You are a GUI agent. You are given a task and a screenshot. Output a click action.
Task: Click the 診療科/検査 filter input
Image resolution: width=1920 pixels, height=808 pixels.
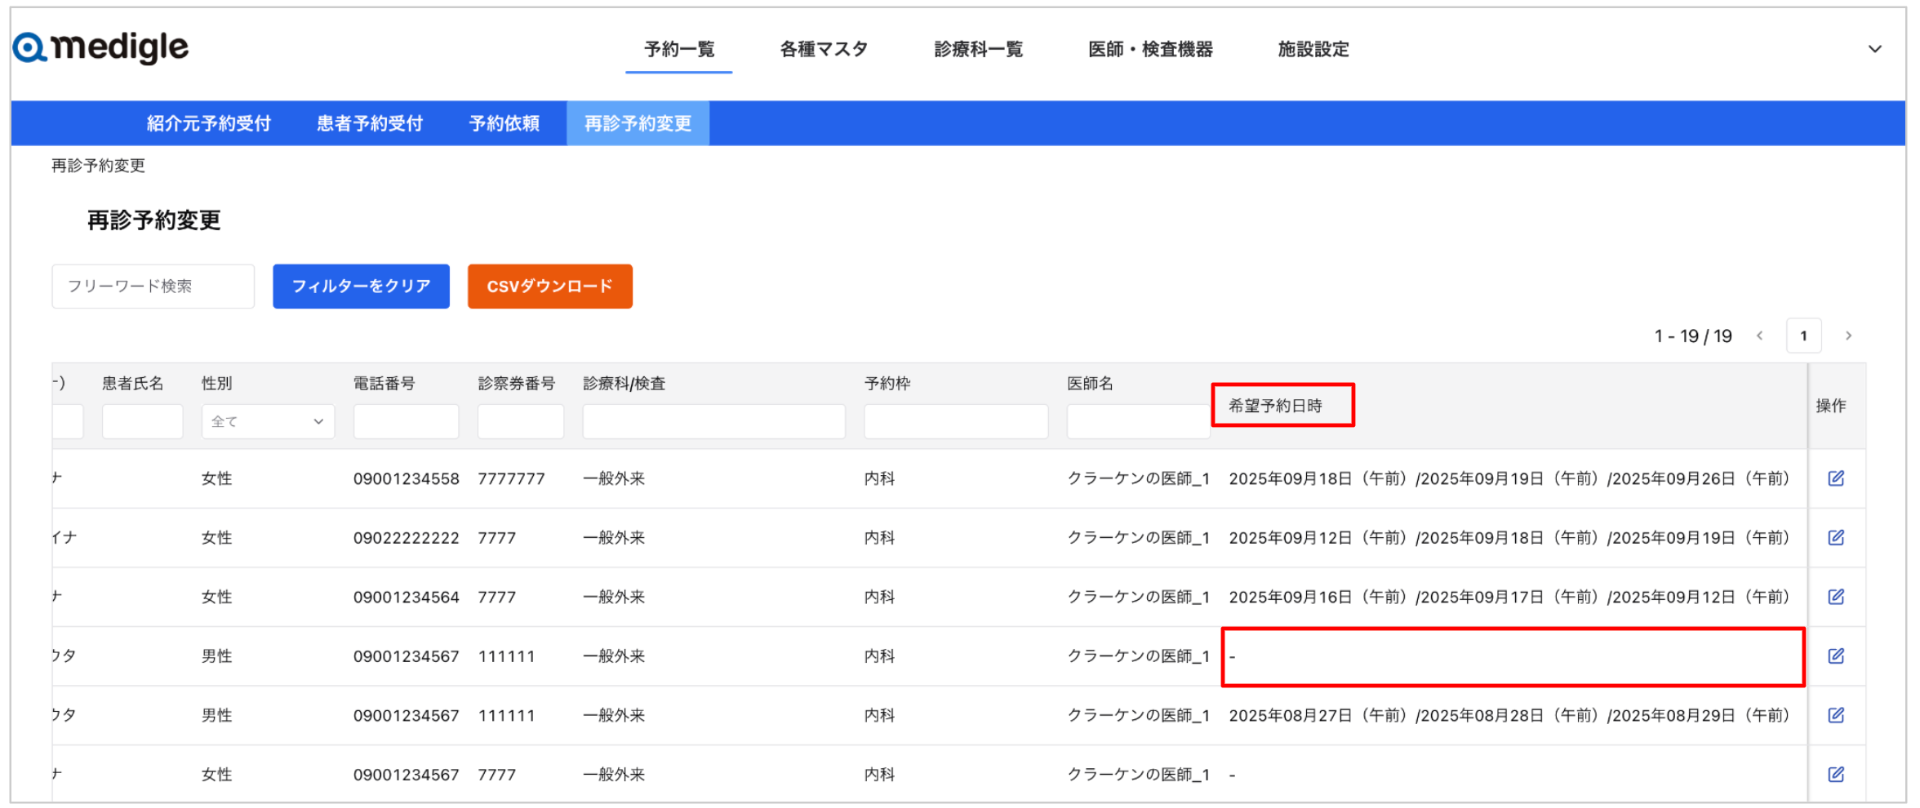pos(714,421)
